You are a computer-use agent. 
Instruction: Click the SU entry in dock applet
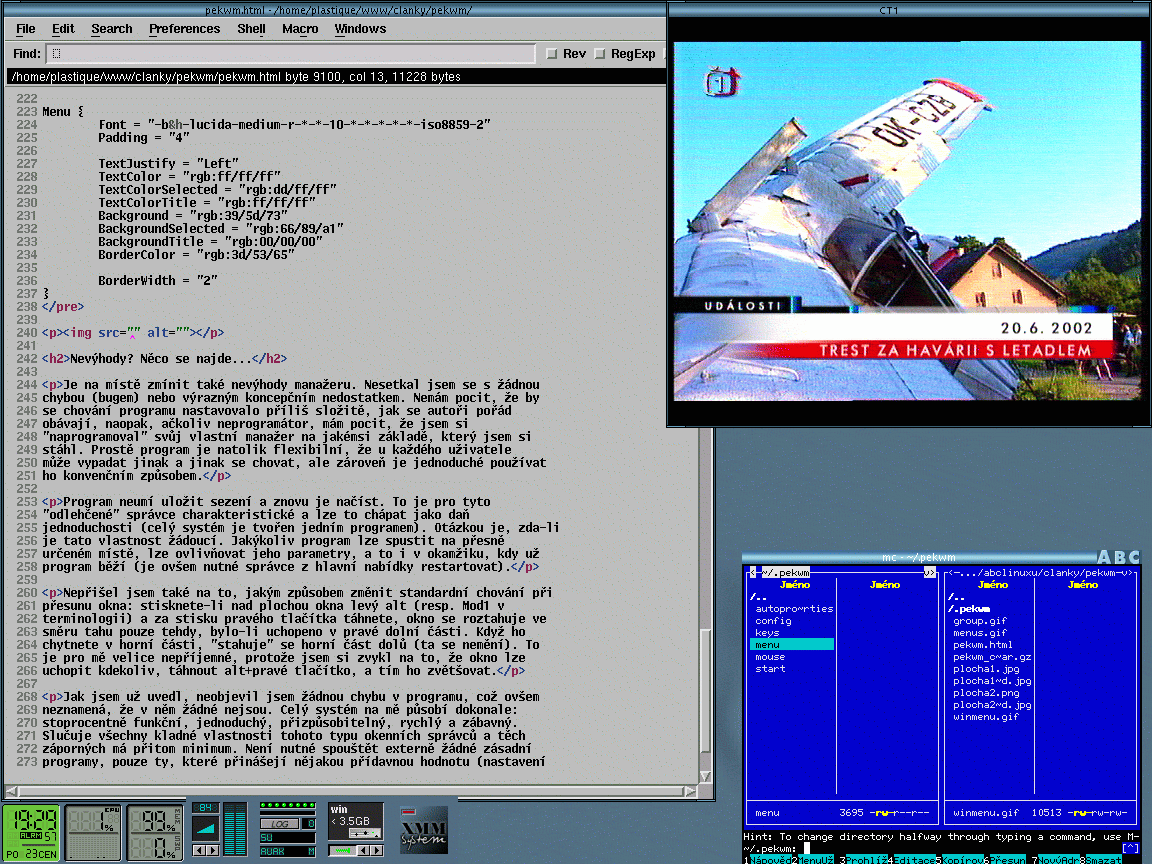pyautogui.click(x=287, y=838)
